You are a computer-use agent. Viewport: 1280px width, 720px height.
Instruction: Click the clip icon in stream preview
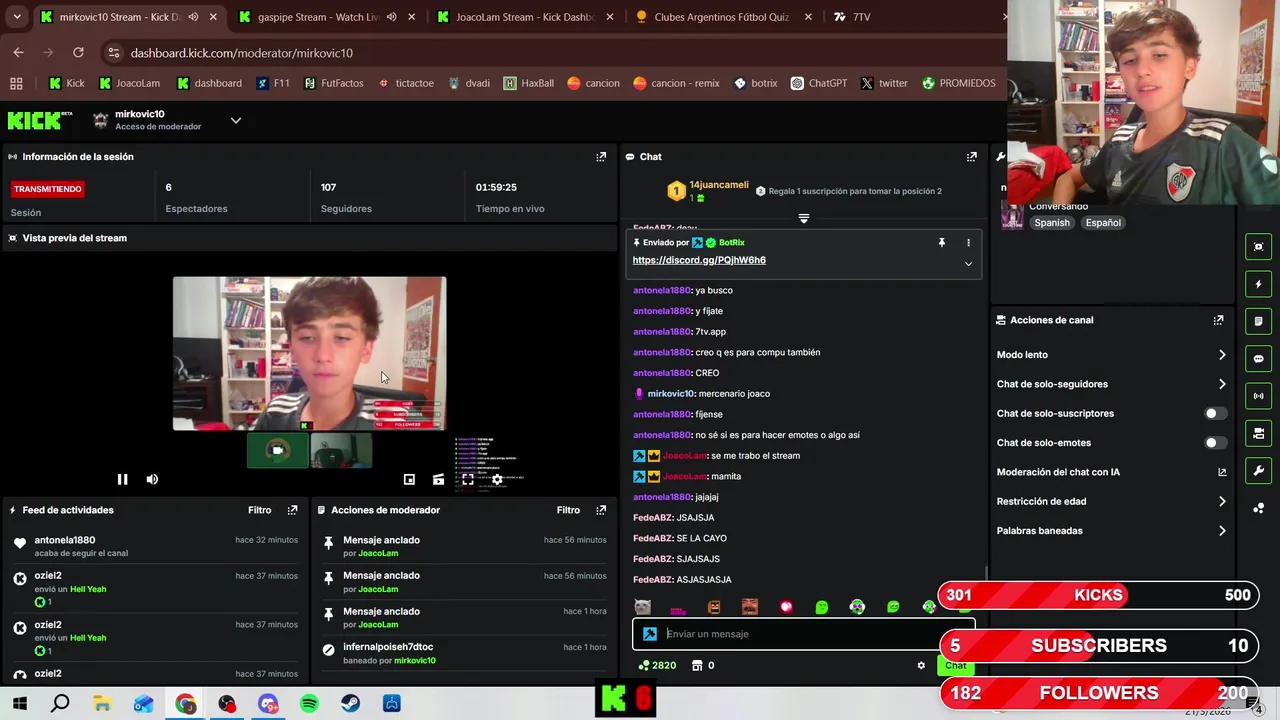pos(438,480)
